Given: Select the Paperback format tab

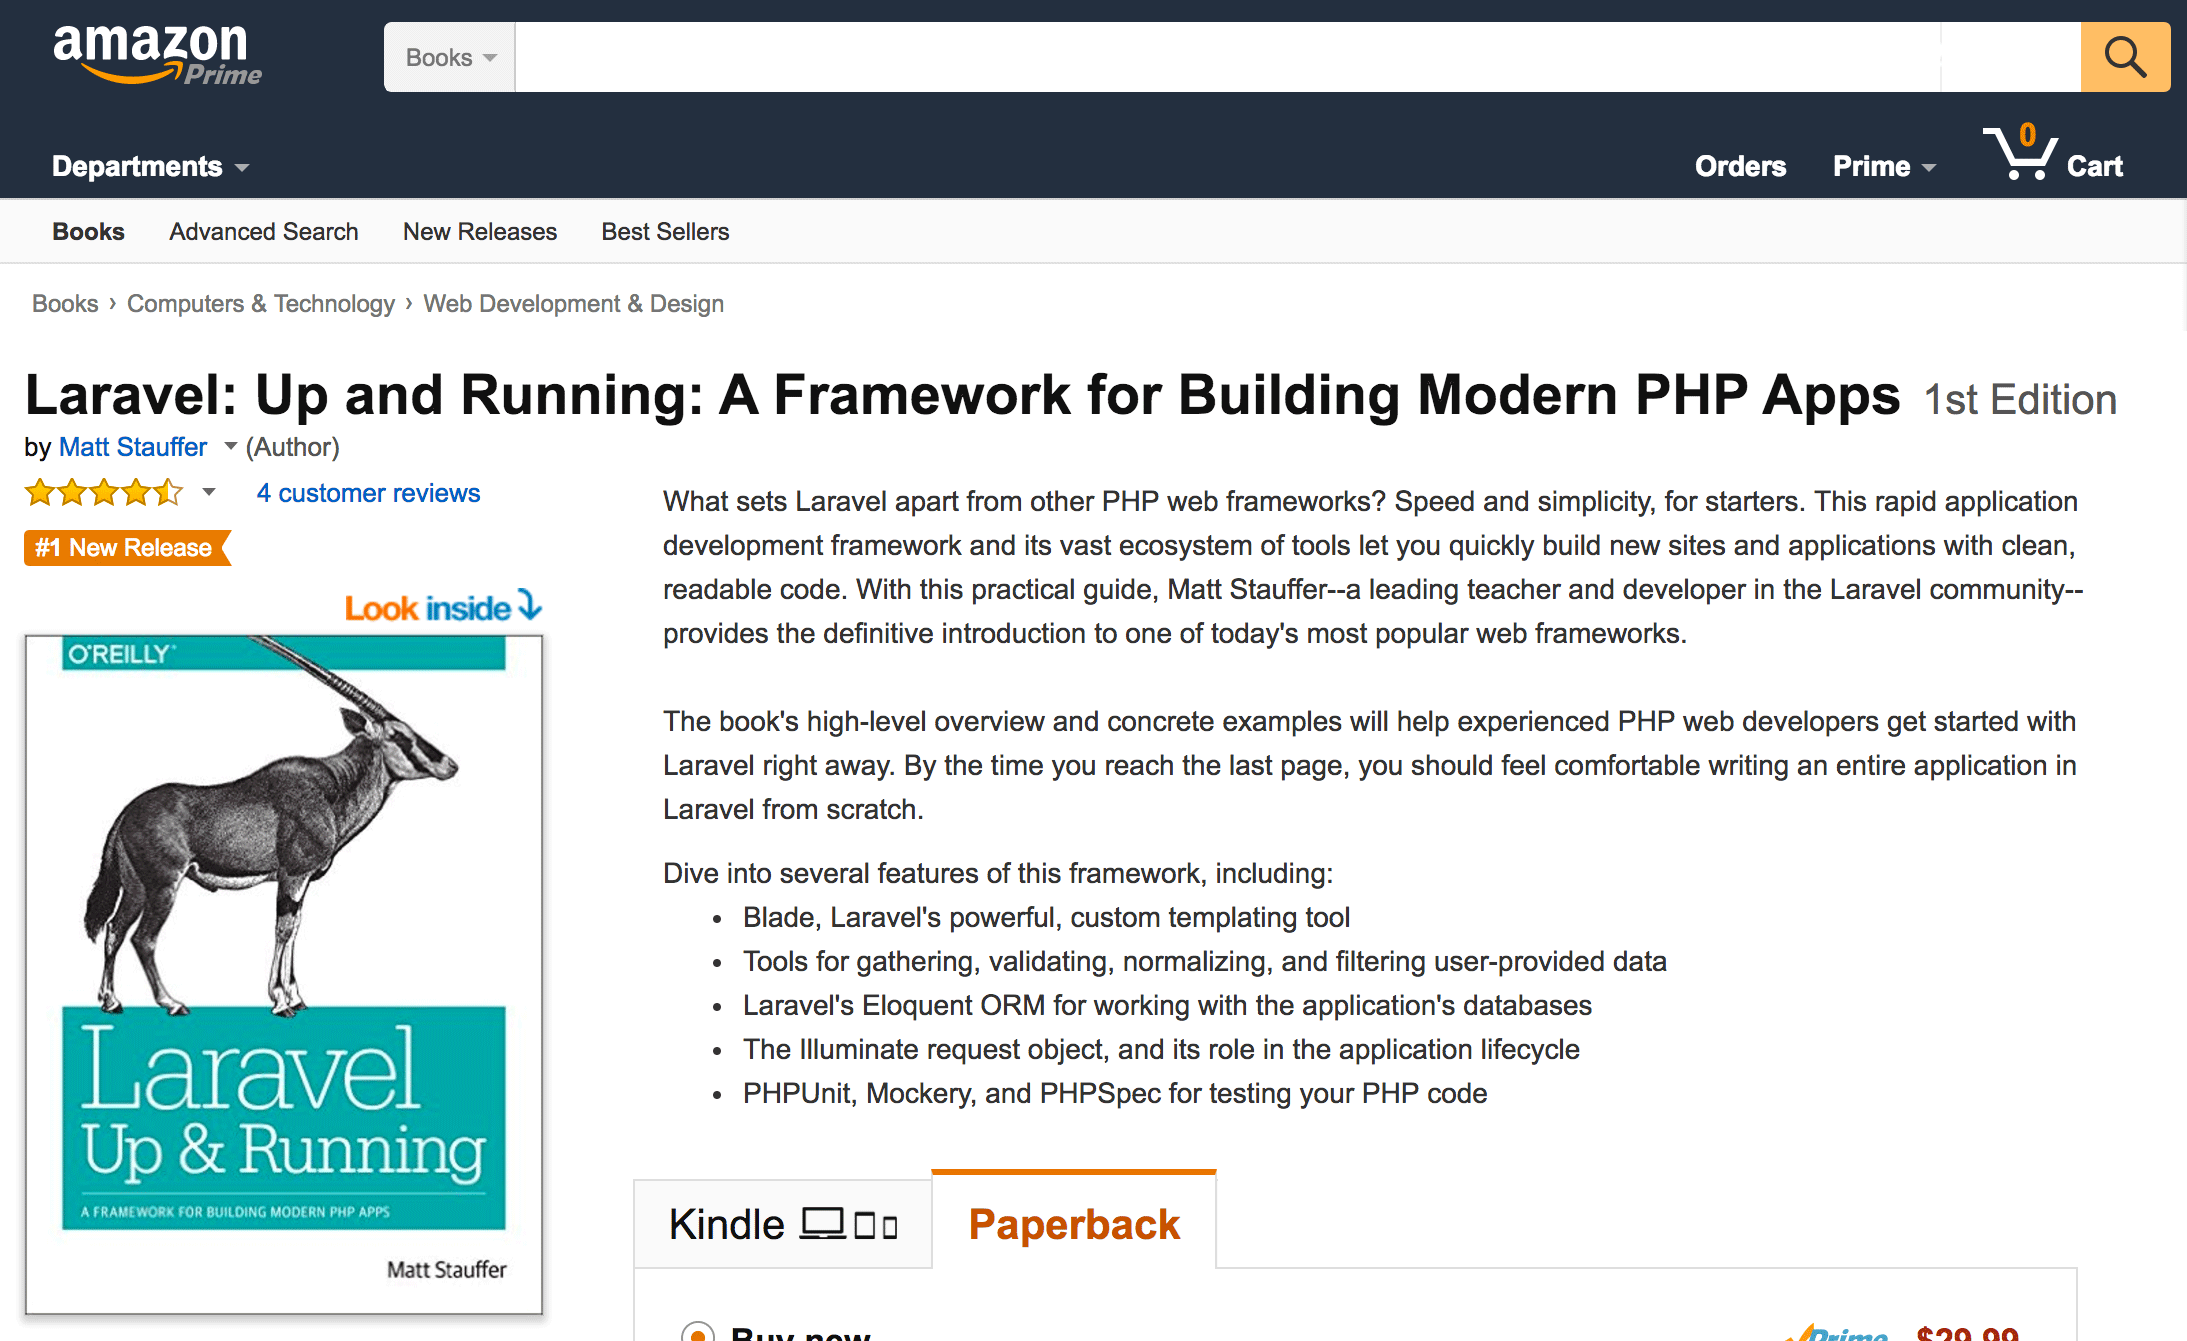Looking at the screenshot, I should click(x=1074, y=1222).
